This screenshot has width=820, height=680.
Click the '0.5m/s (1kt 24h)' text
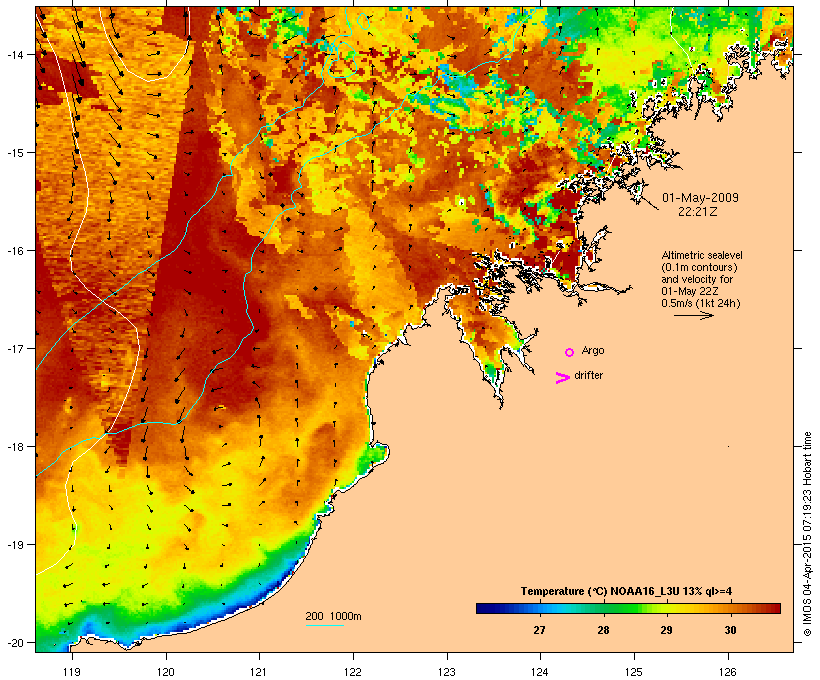(x=701, y=303)
